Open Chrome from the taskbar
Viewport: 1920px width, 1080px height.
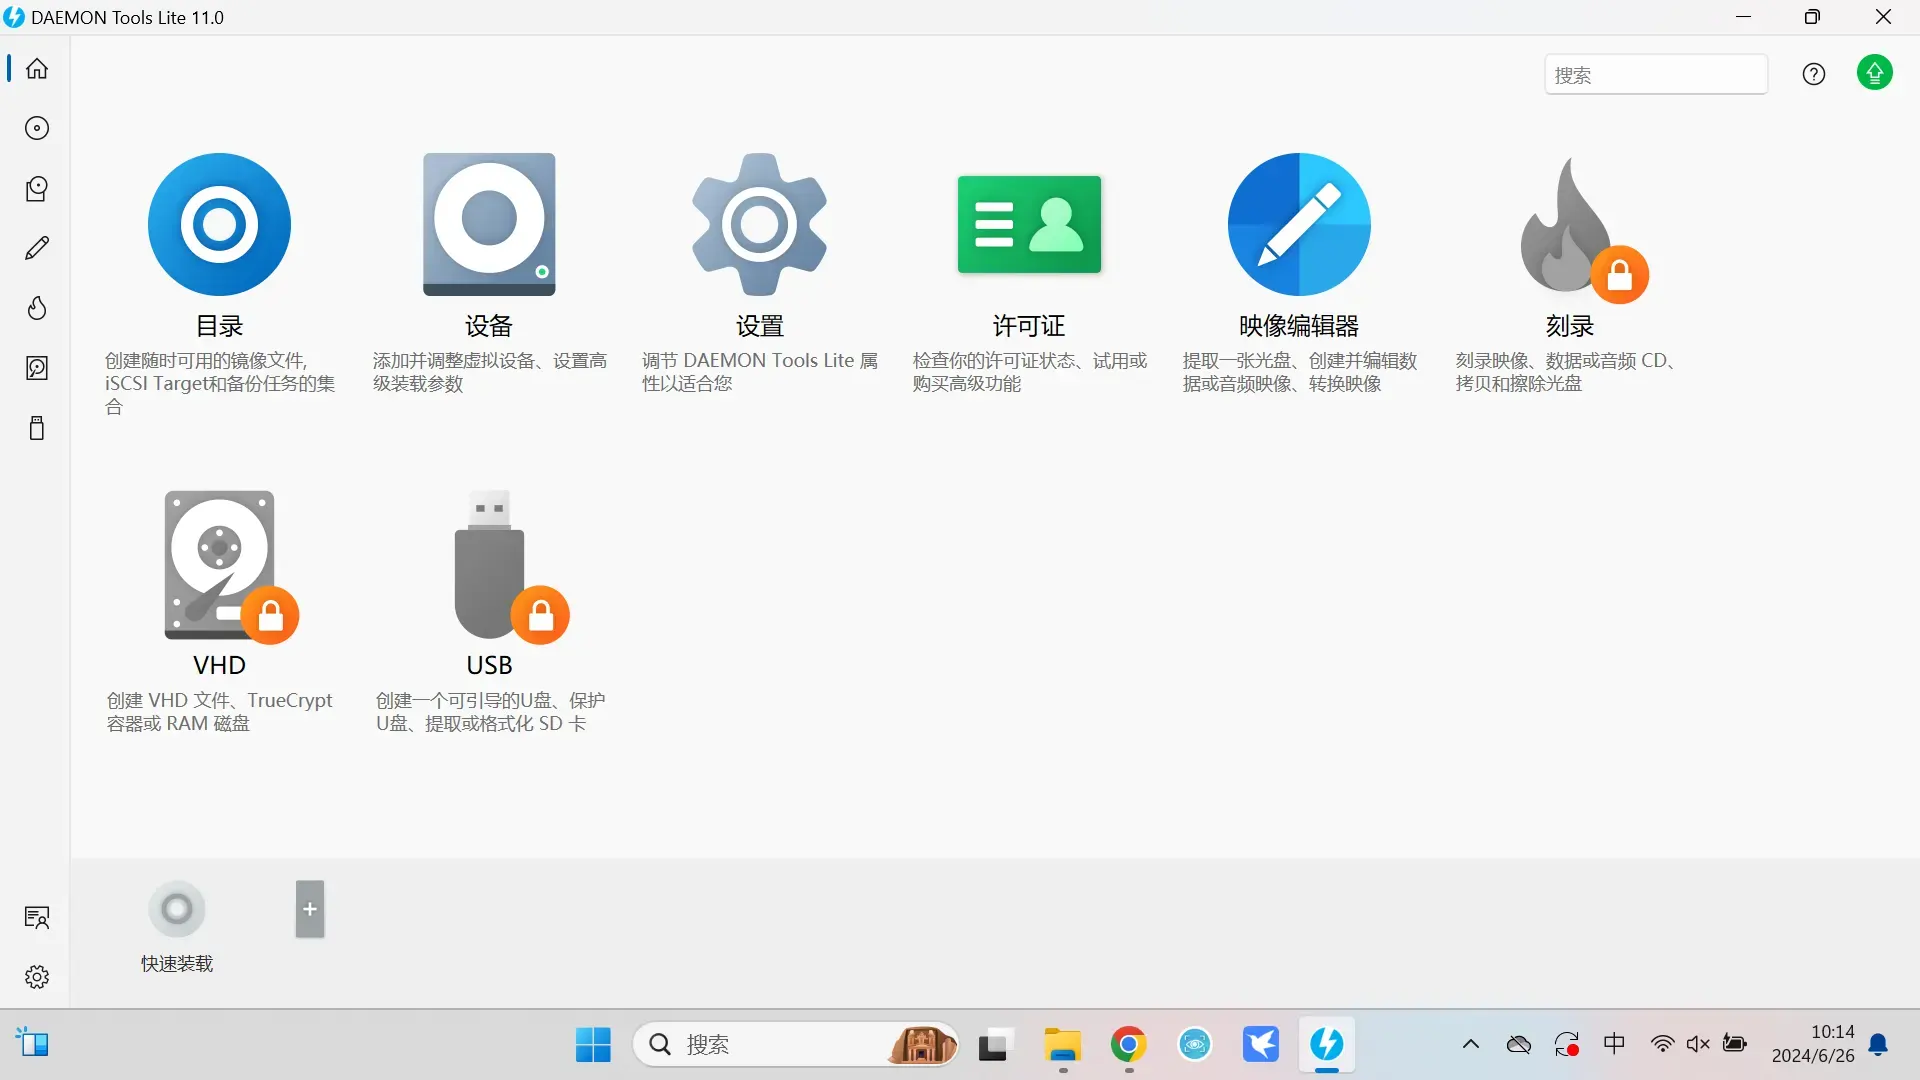tap(1128, 1045)
